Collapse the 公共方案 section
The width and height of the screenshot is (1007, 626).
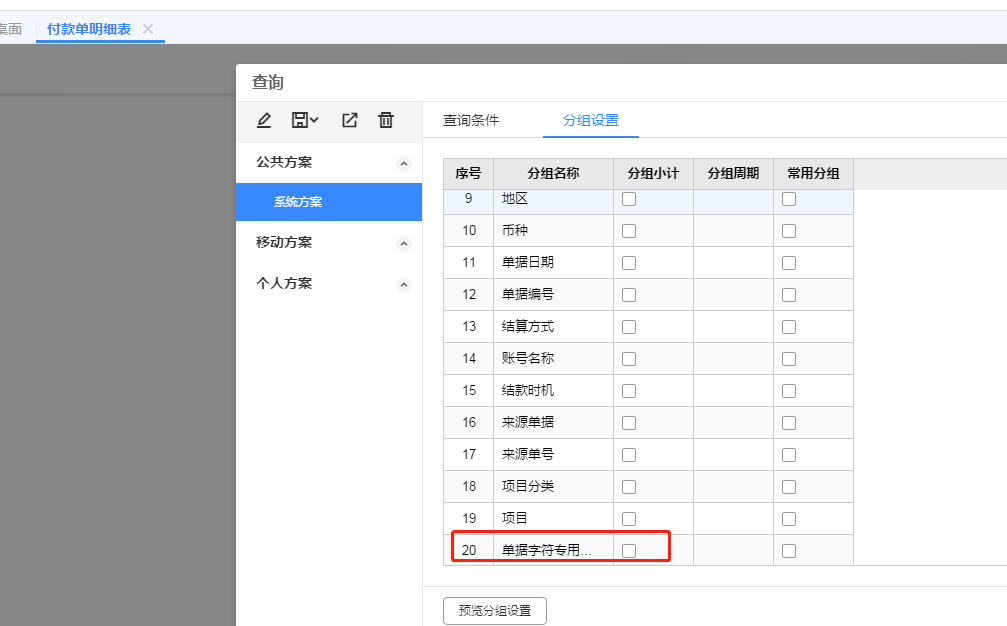(x=403, y=164)
